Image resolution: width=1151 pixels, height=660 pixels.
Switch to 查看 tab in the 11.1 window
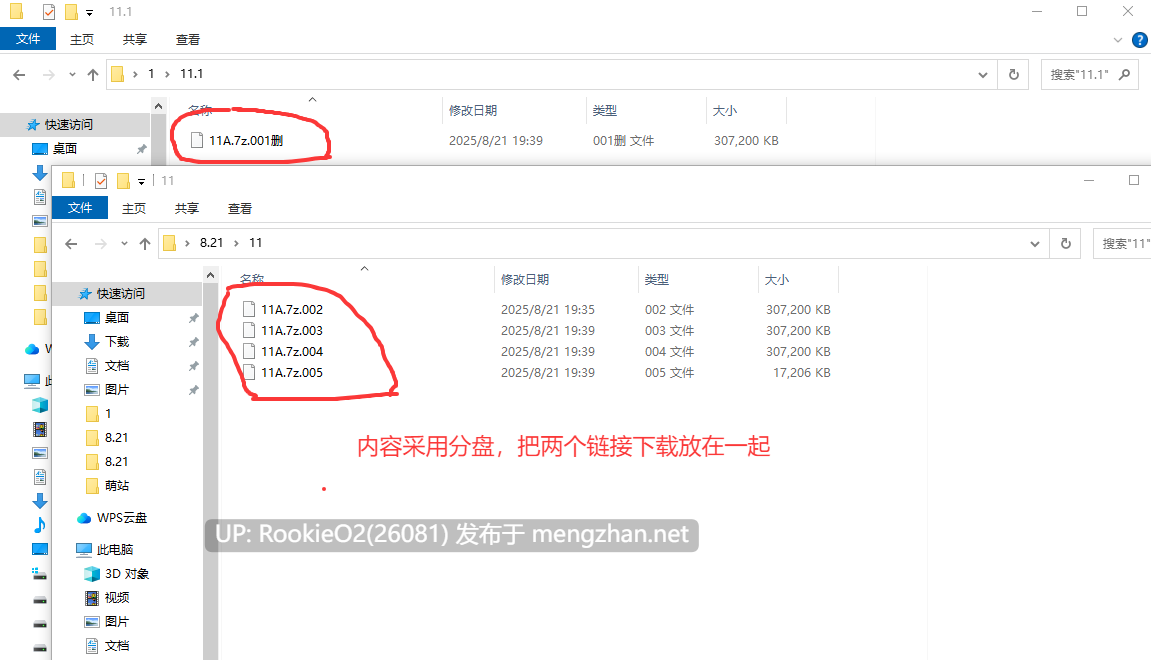point(187,40)
